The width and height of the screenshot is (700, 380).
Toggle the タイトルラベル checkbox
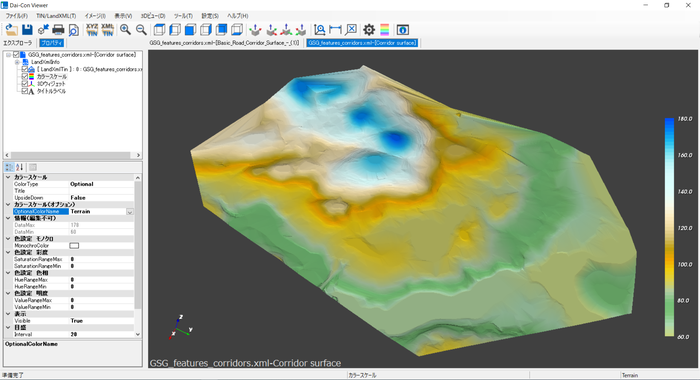pyautogui.click(x=25, y=91)
